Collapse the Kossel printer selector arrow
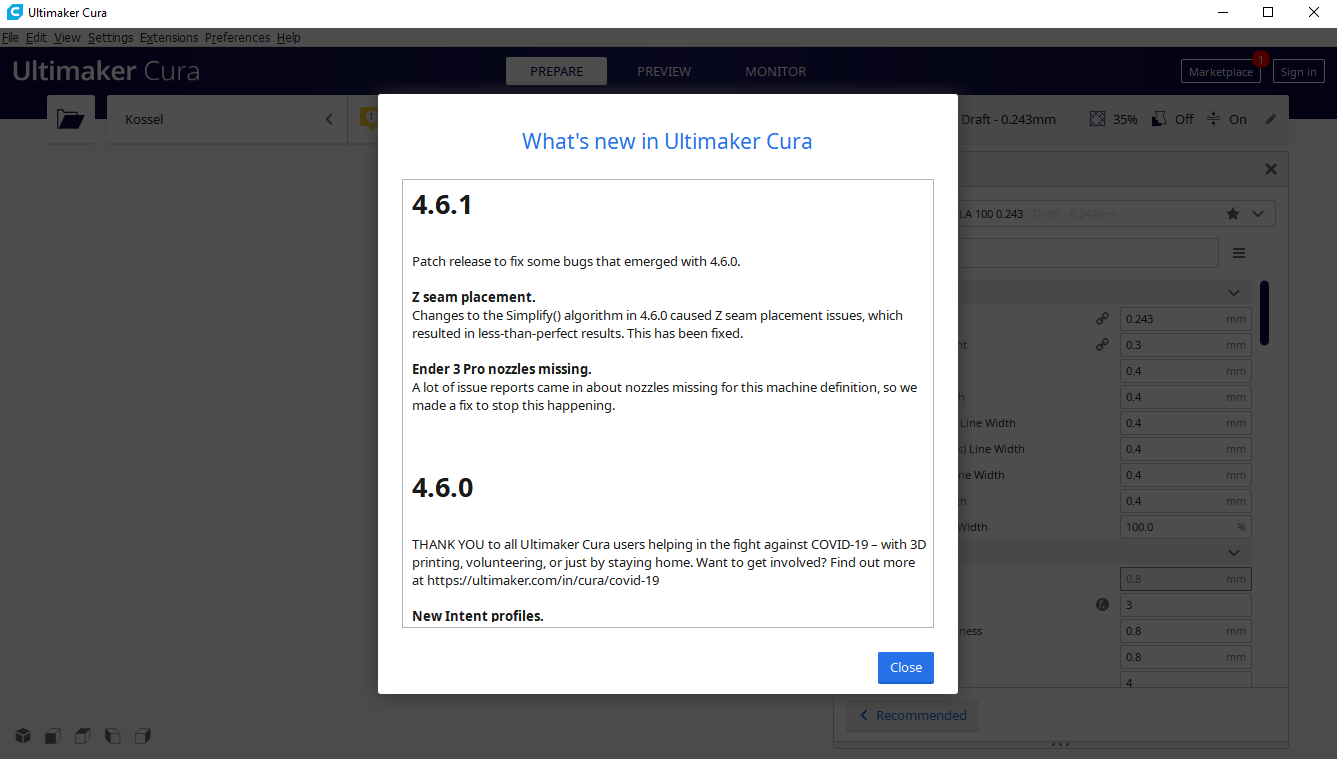The image size is (1337, 759). pos(329,119)
